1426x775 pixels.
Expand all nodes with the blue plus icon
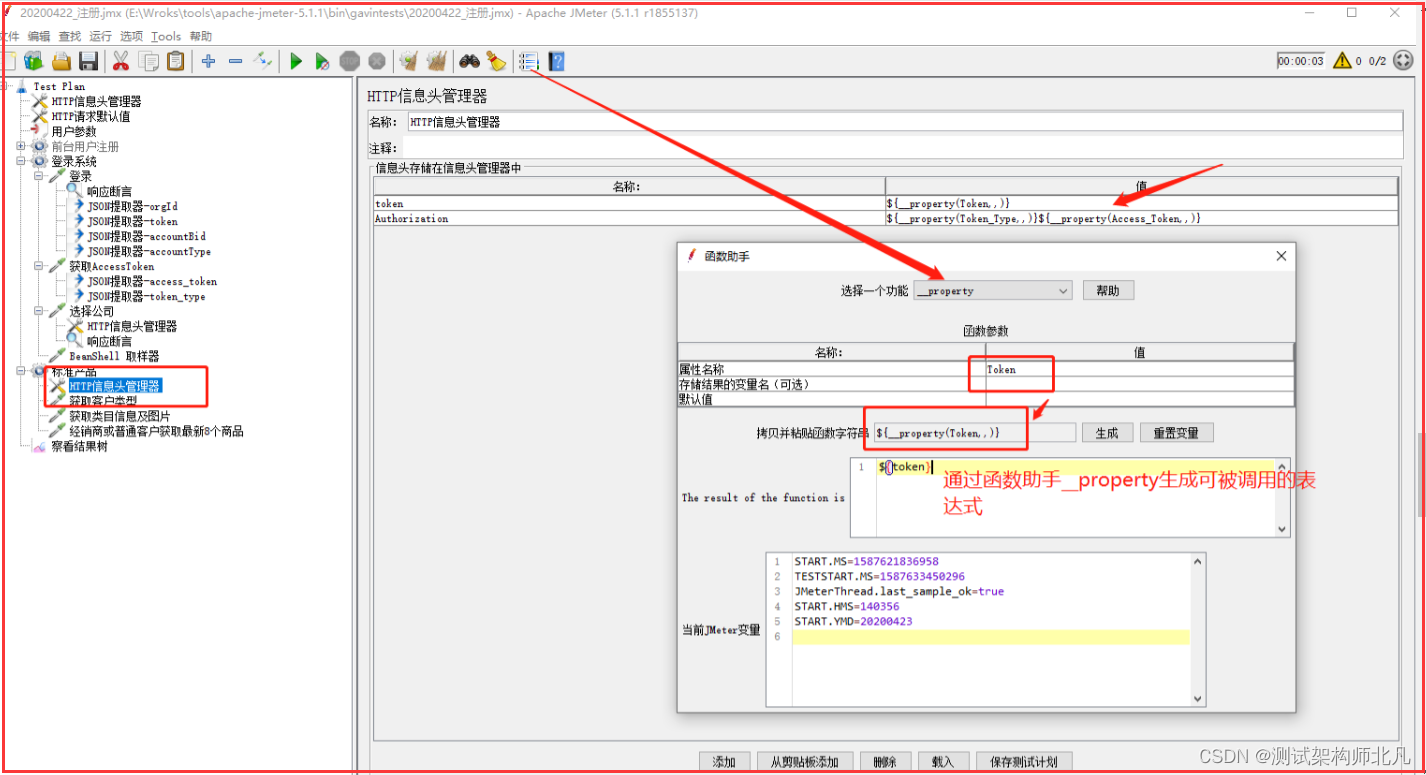tap(208, 61)
